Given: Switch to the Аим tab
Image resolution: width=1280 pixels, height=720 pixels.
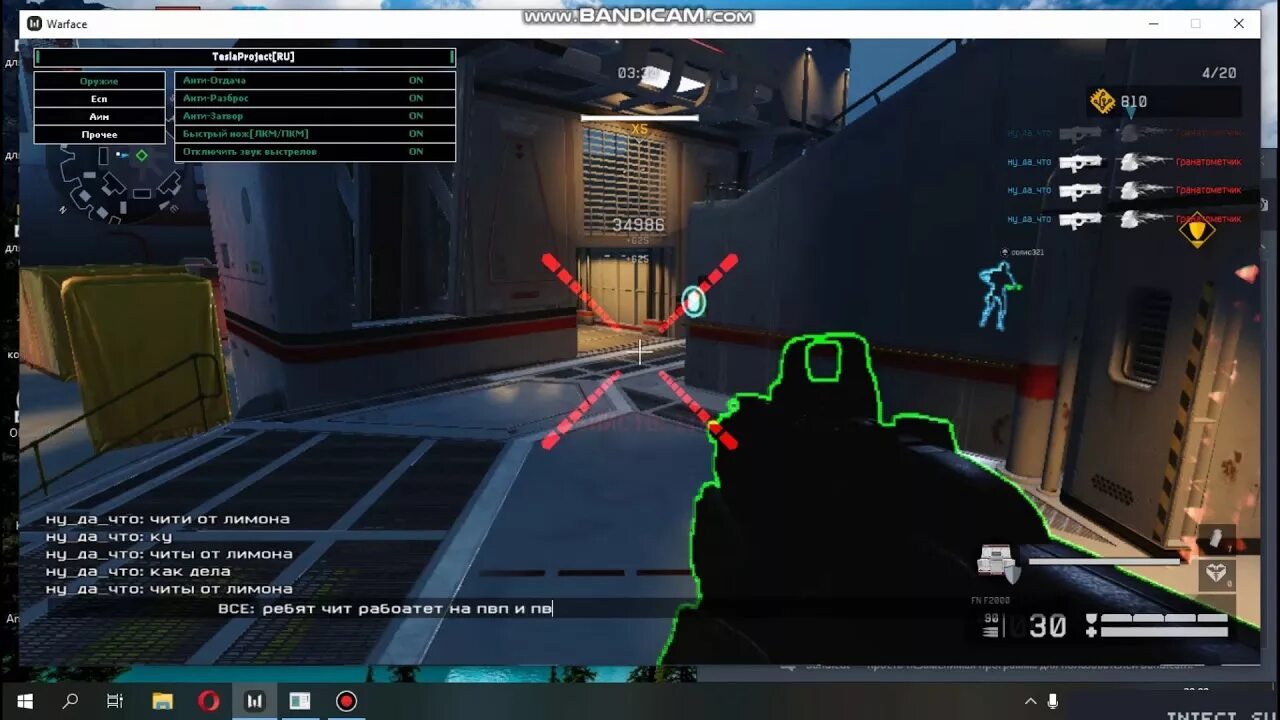Looking at the screenshot, I should pos(99,117).
